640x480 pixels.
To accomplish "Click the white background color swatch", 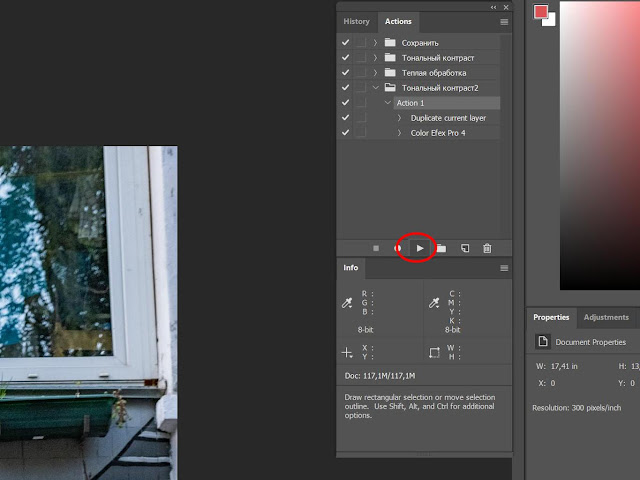I will (x=551, y=21).
